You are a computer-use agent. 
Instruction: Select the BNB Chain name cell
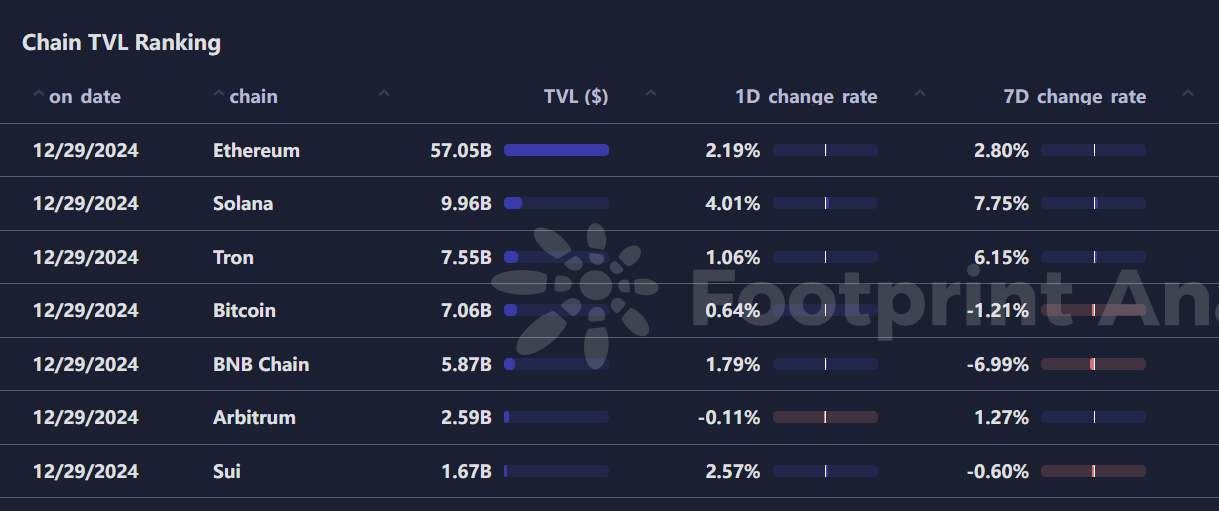tap(261, 364)
